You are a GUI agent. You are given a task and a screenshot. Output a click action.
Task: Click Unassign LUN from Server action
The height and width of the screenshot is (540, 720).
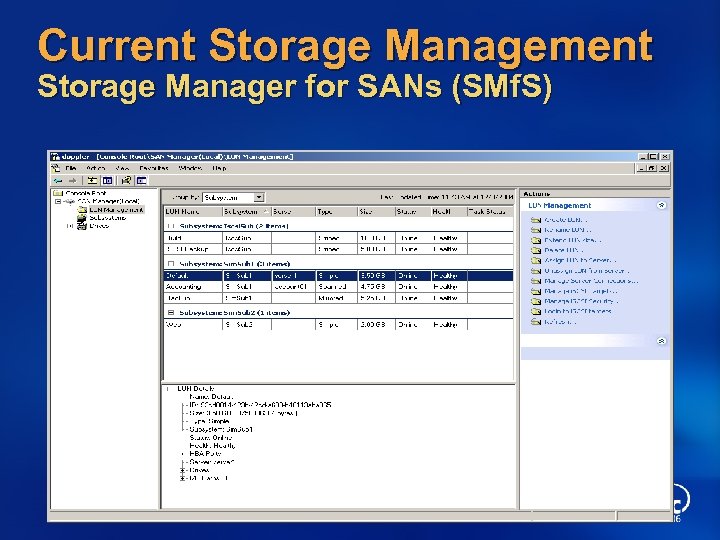tap(586, 270)
